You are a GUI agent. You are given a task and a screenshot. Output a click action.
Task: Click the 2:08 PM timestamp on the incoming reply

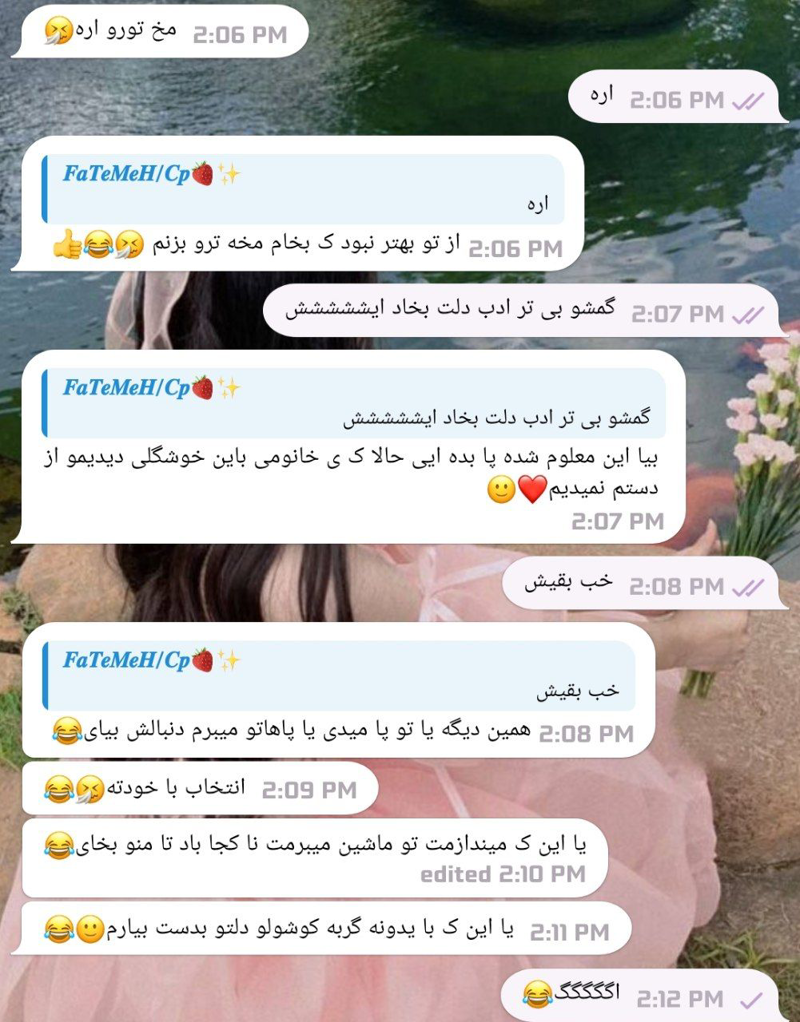pyautogui.click(x=586, y=734)
